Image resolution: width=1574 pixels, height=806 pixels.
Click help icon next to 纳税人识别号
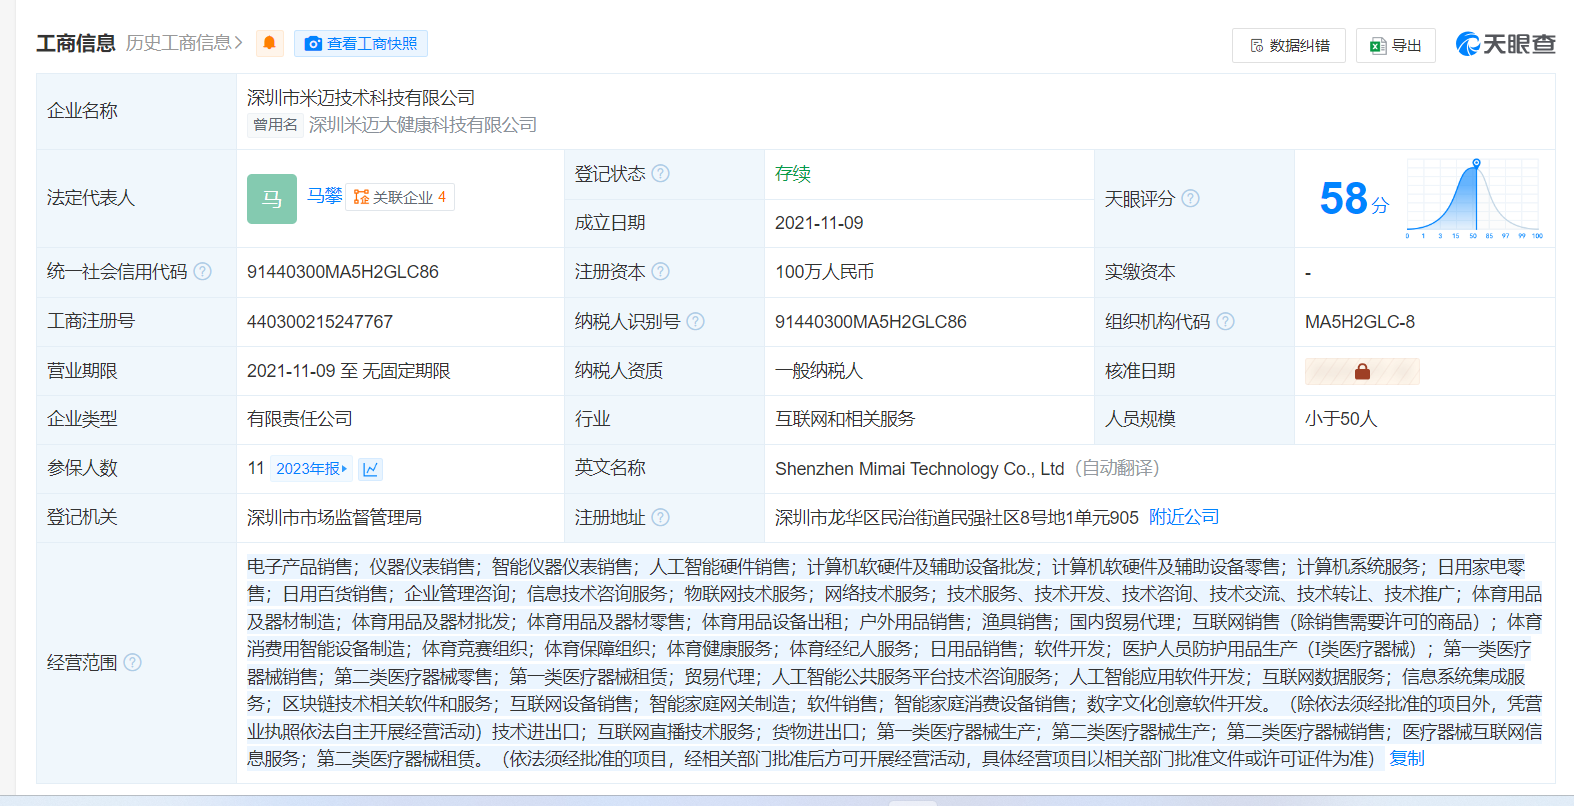(695, 321)
